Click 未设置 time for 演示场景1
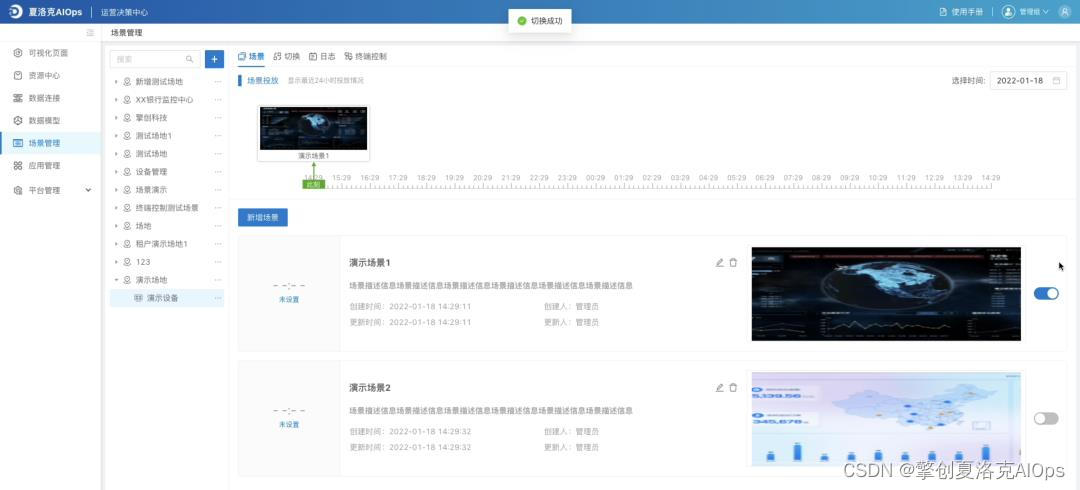The width and height of the screenshot is (1080, 490). 289,300
